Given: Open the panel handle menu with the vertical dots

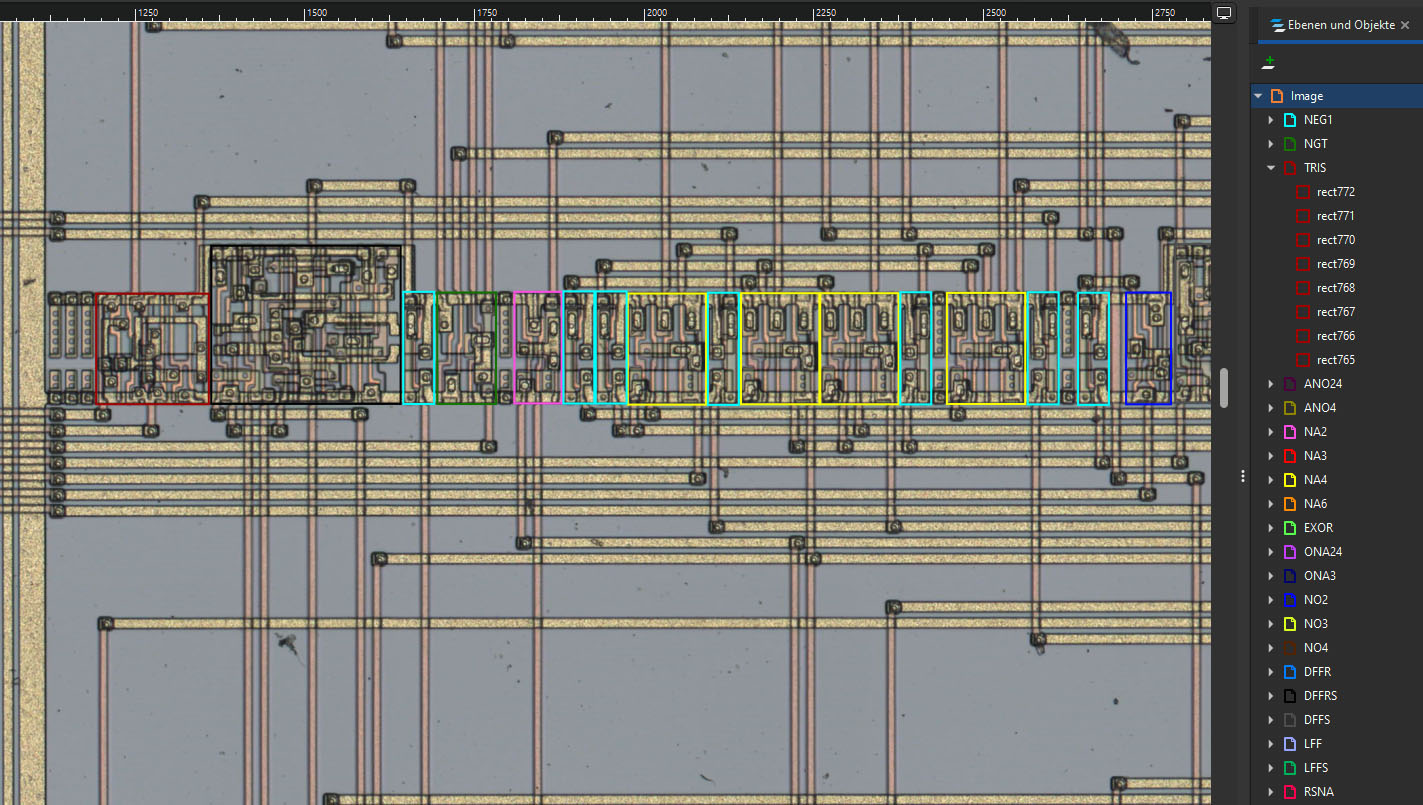Looking at the screenshot, I should (x=1242, y=476).
